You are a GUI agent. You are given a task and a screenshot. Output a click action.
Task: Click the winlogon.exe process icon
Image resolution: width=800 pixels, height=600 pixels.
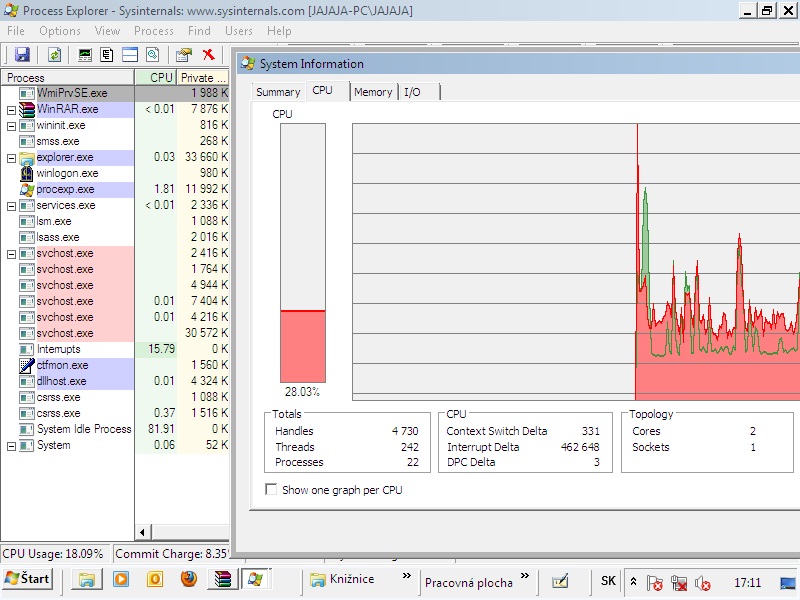(x=27, y=173)
